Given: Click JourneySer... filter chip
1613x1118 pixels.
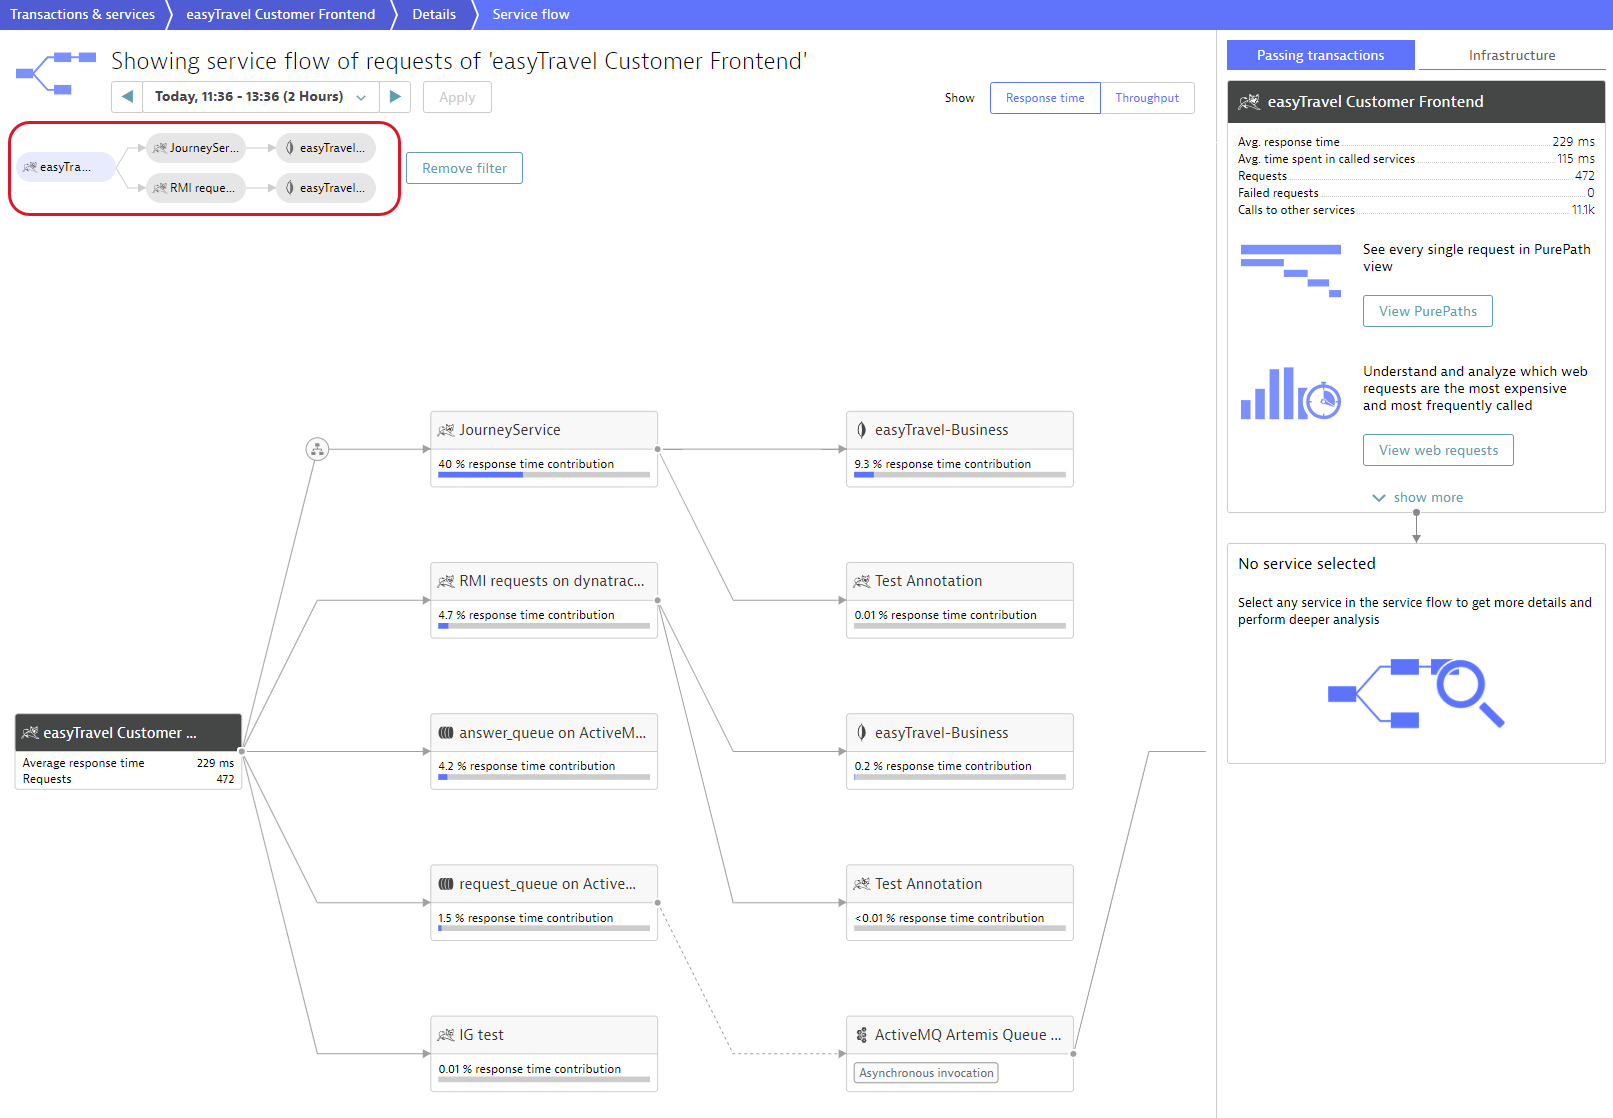Looking at the screenshot, I should 196,148.
